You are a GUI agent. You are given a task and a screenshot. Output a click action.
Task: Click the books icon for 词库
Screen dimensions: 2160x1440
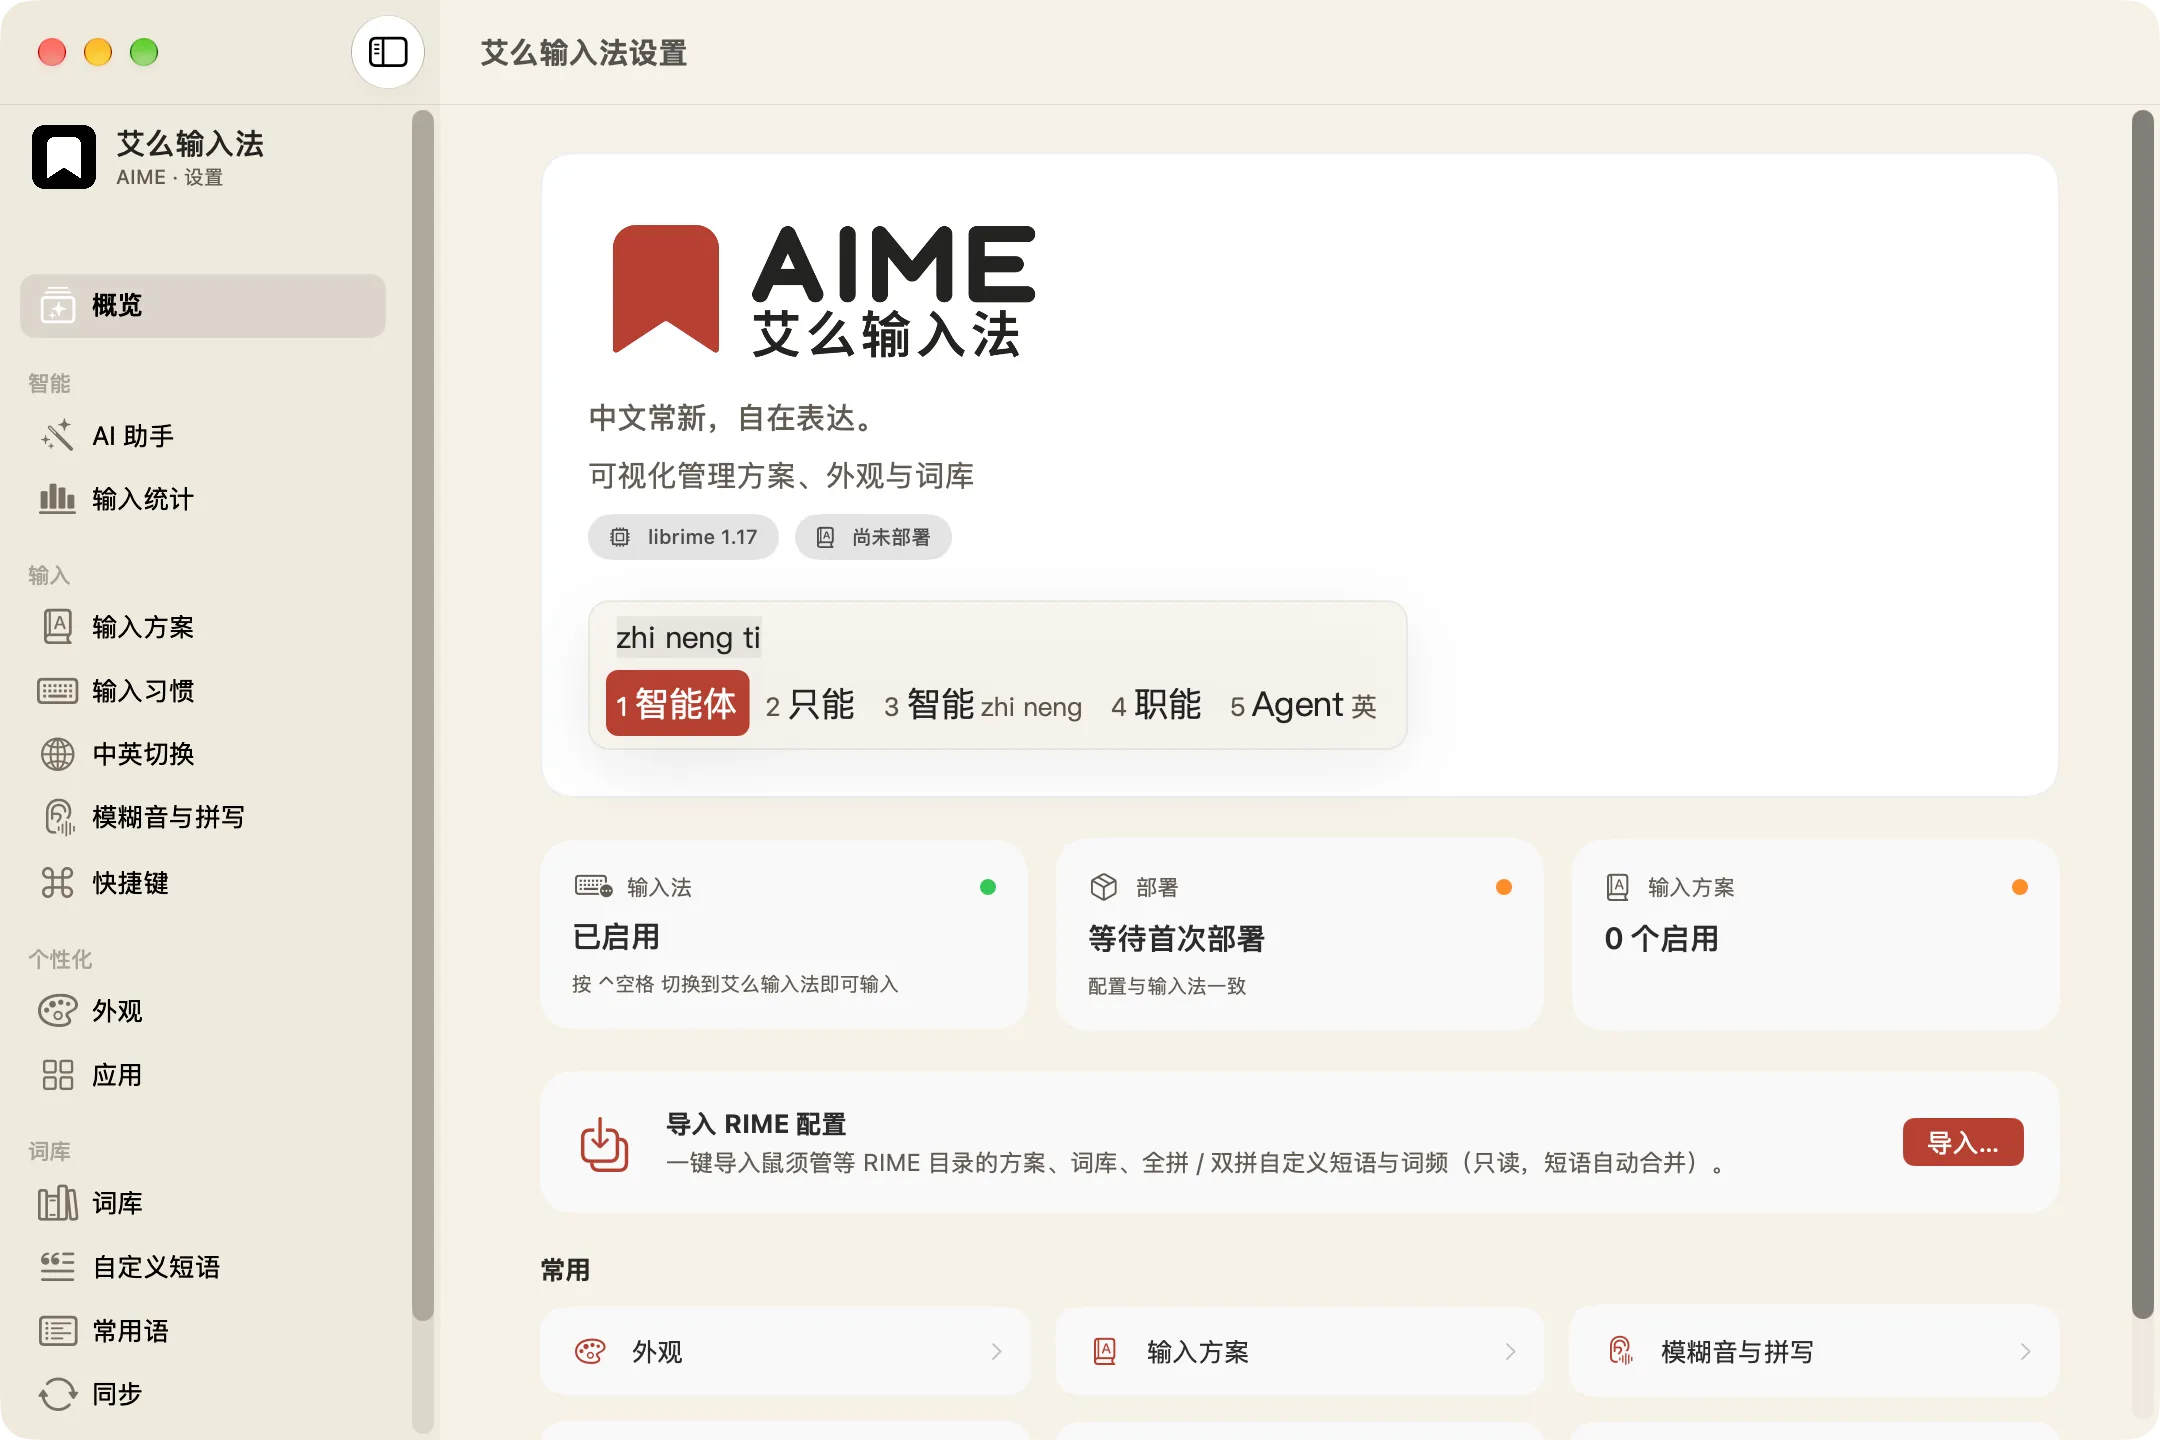coord(58,1203)
